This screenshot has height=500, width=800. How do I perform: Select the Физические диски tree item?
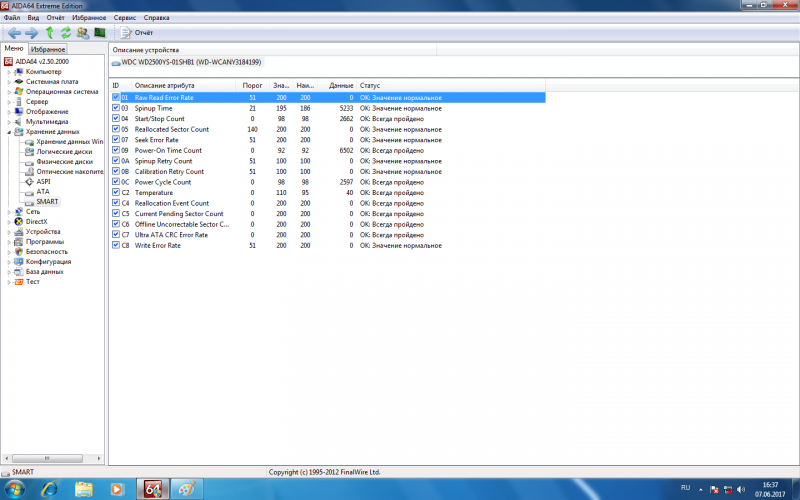point(64,162)
